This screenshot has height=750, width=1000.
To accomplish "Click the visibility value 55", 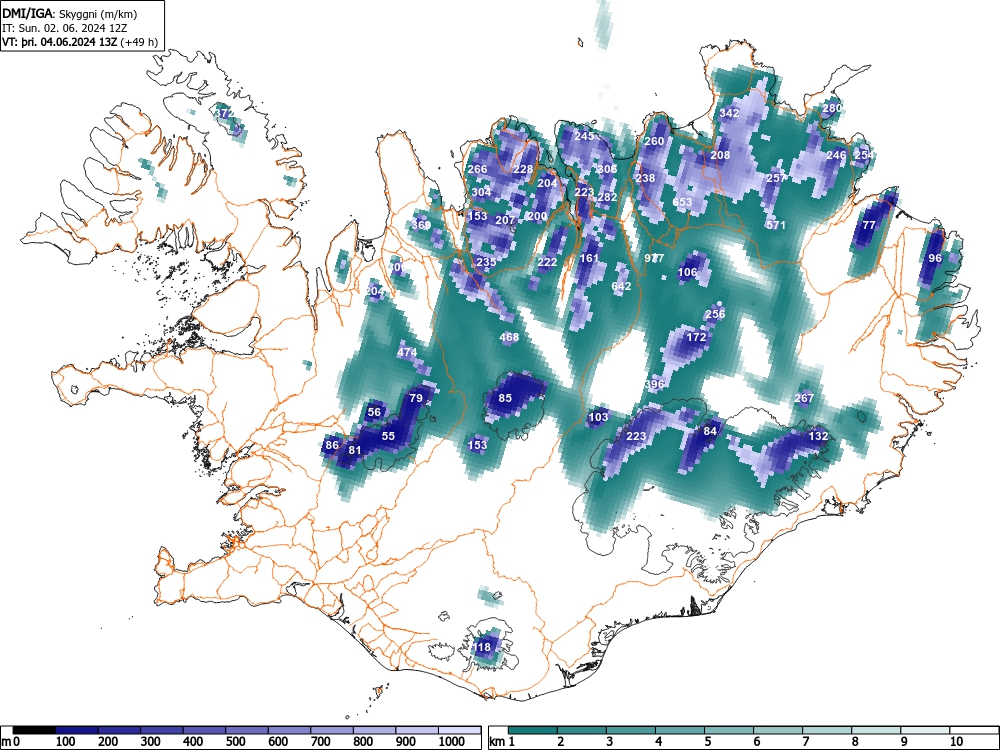I will click(x=388, y=436).
